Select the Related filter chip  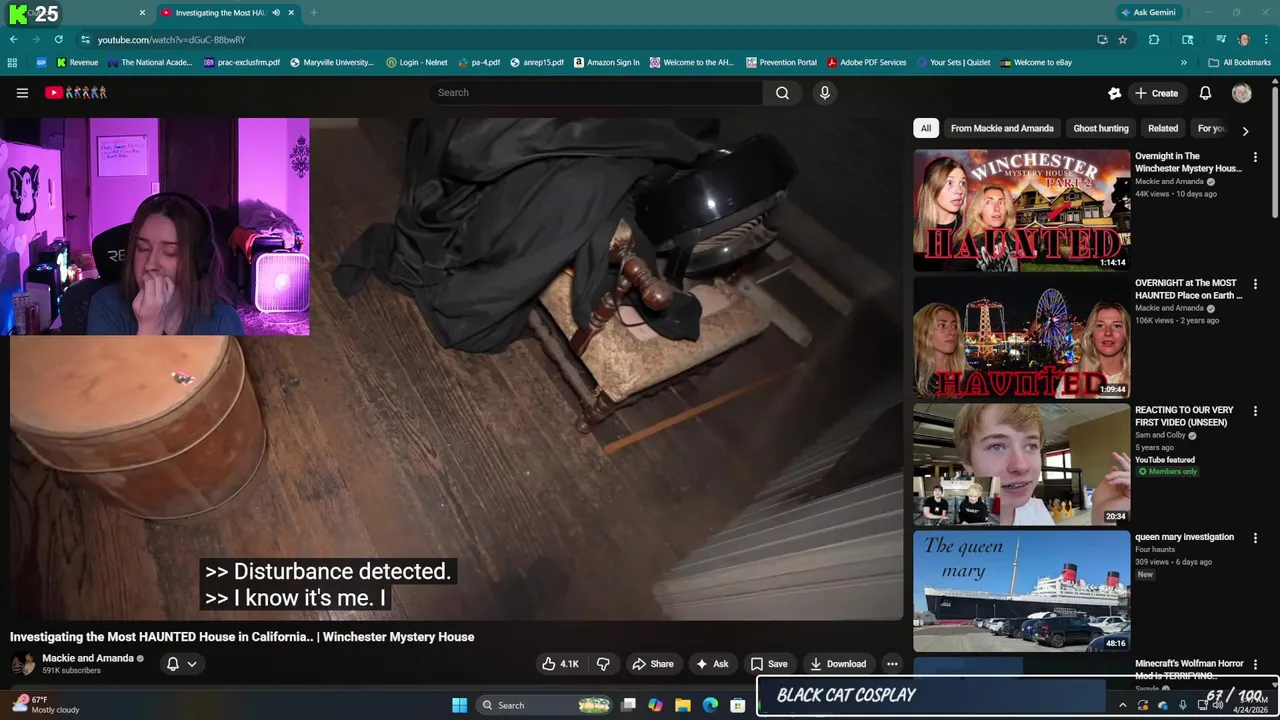(x=1163, y=128)
